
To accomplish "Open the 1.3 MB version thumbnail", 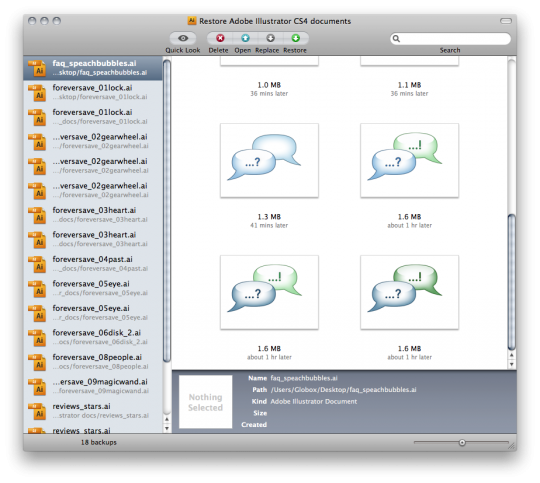I will 269,161.
